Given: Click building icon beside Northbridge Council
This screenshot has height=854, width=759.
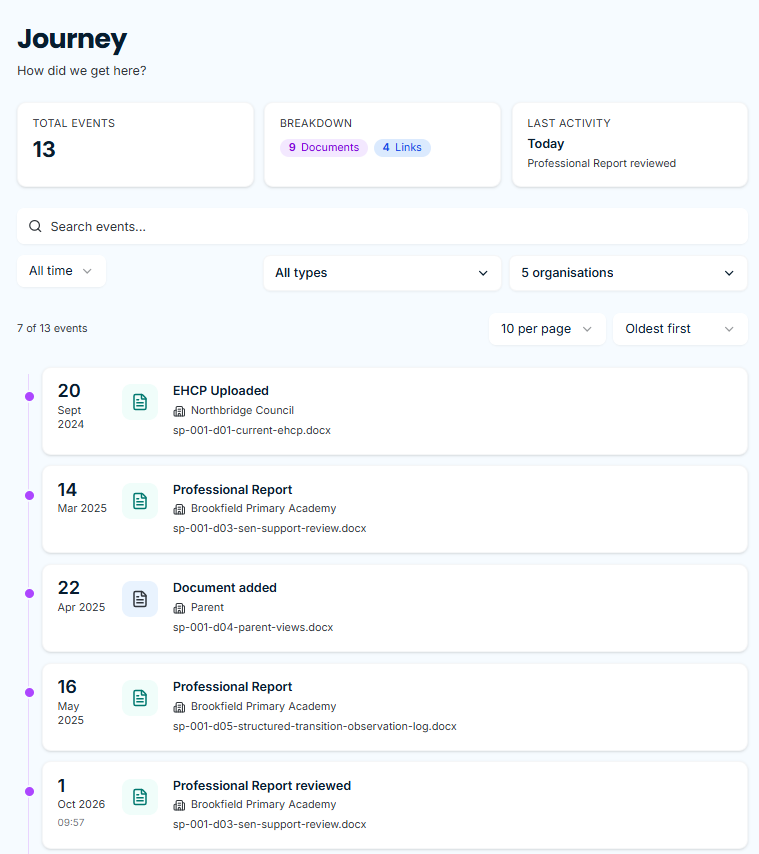Looking at the screenshot, I should tap(179, 411).
